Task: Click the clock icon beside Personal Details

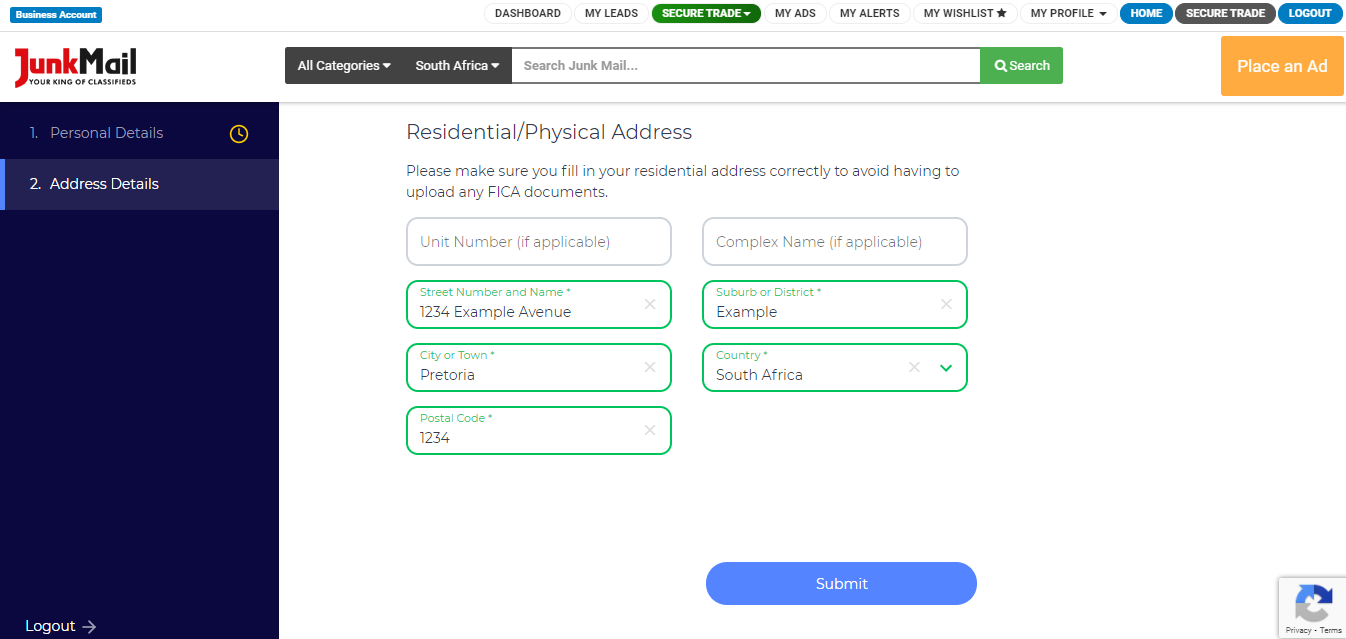Action: click(x=239, y=134)
